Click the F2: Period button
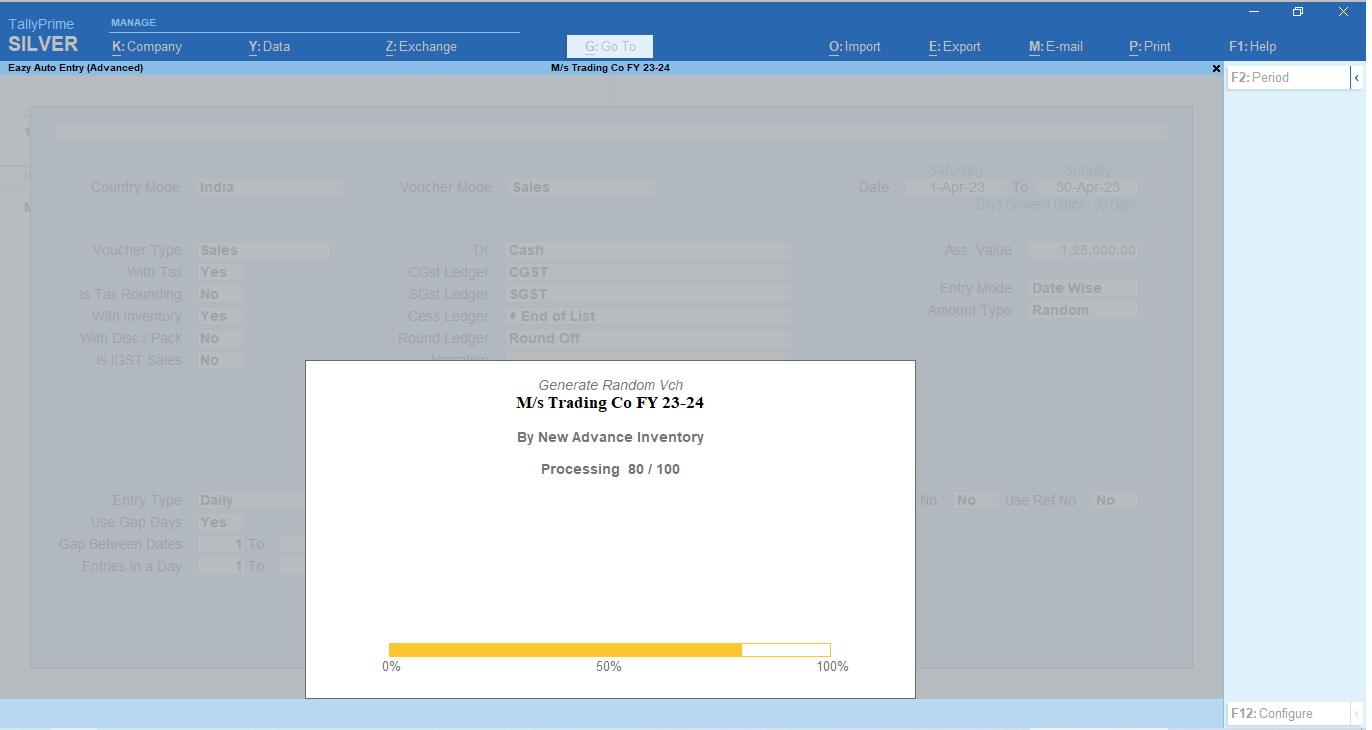Screen dimensions: 1372x730 (1287, 77)
